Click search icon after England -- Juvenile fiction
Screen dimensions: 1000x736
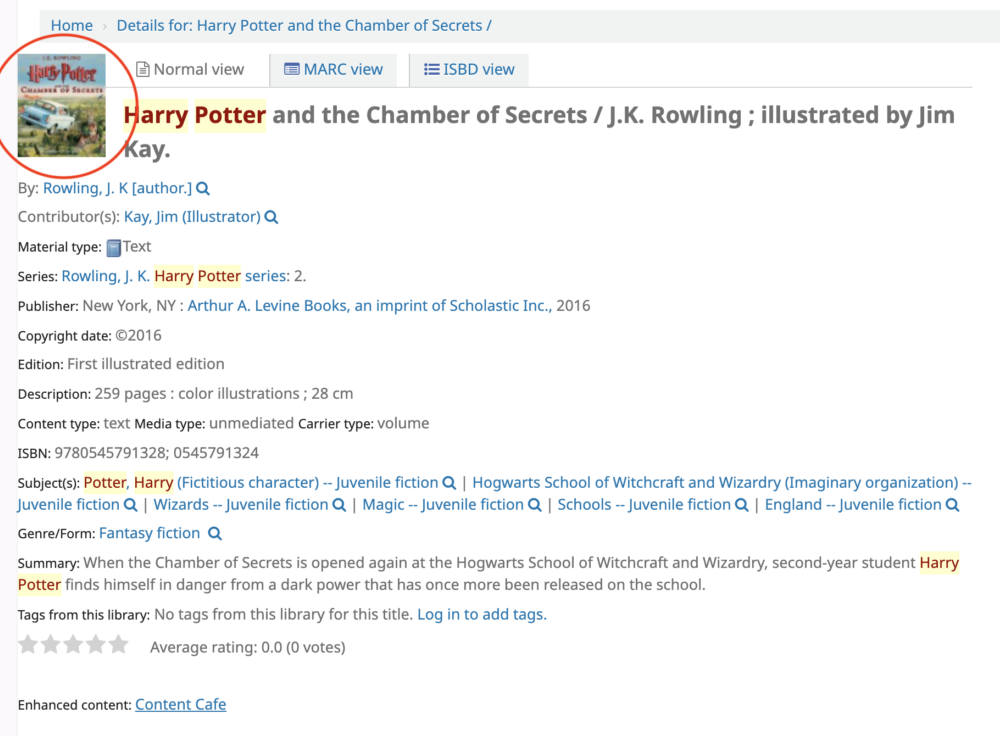[x=952, y=505]
